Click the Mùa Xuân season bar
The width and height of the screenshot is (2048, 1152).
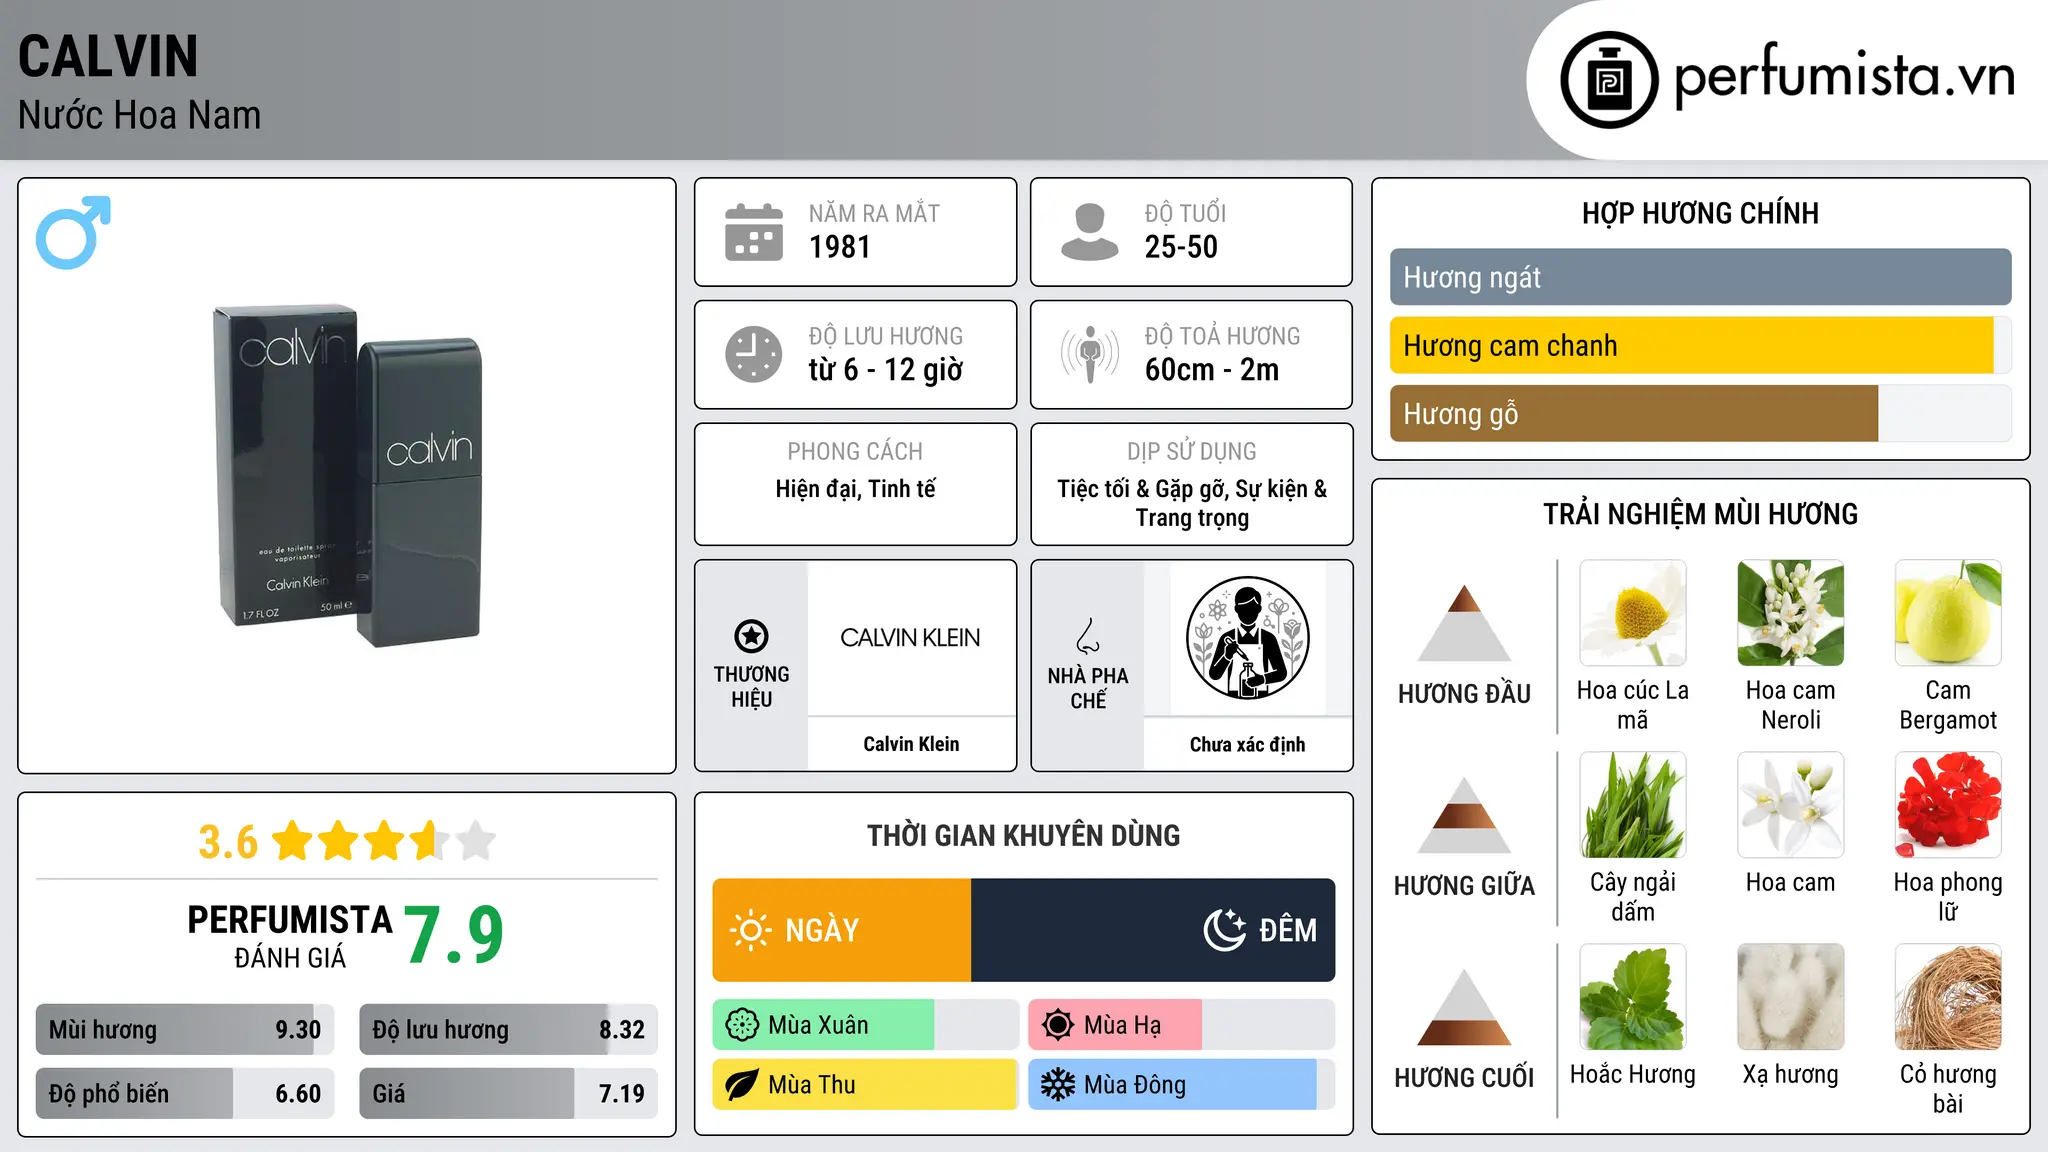(866, 1025)
